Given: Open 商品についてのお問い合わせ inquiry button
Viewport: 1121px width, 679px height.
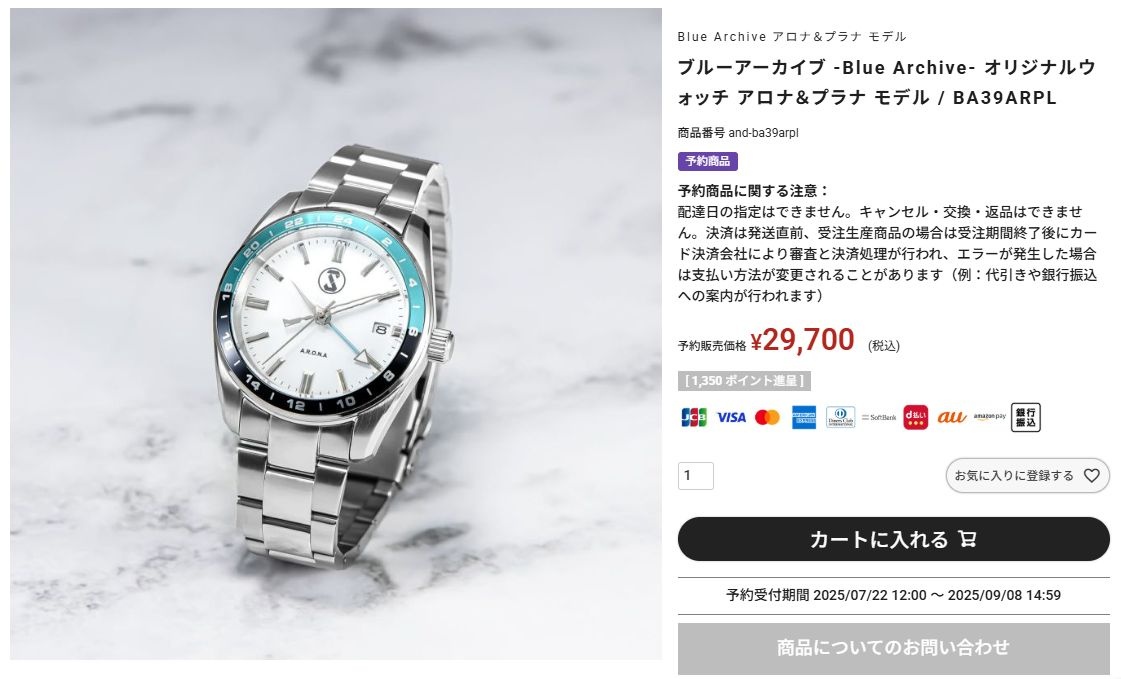Looking at the screenshot, I should pyautogui.click(x=894, y=648).
